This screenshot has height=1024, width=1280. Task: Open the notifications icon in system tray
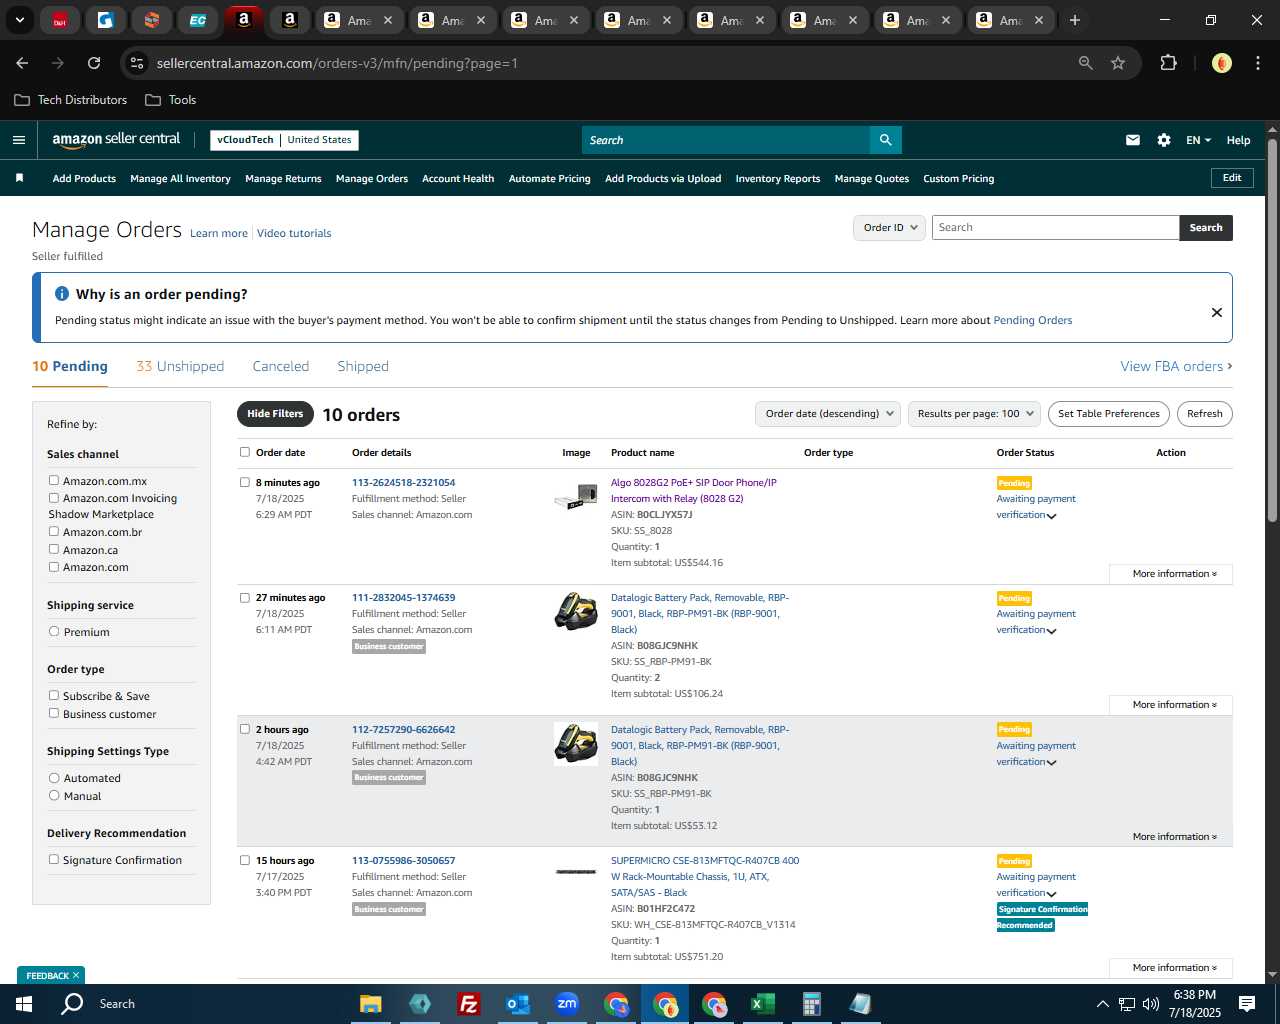1247,1004
